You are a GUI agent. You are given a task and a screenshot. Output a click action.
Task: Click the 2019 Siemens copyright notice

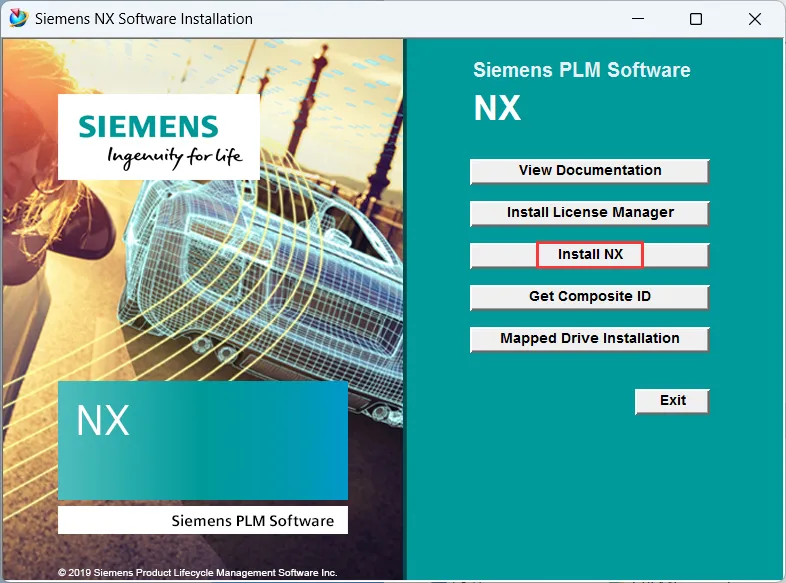point(198,572)
